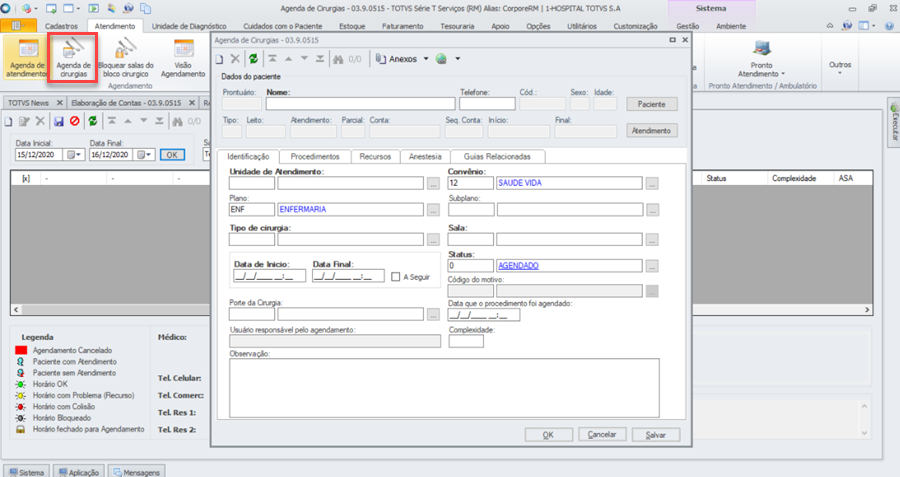Open dropdown arrow next to globe icon
900x477 pixels.
pyautogui.click(x=457, y=59)
